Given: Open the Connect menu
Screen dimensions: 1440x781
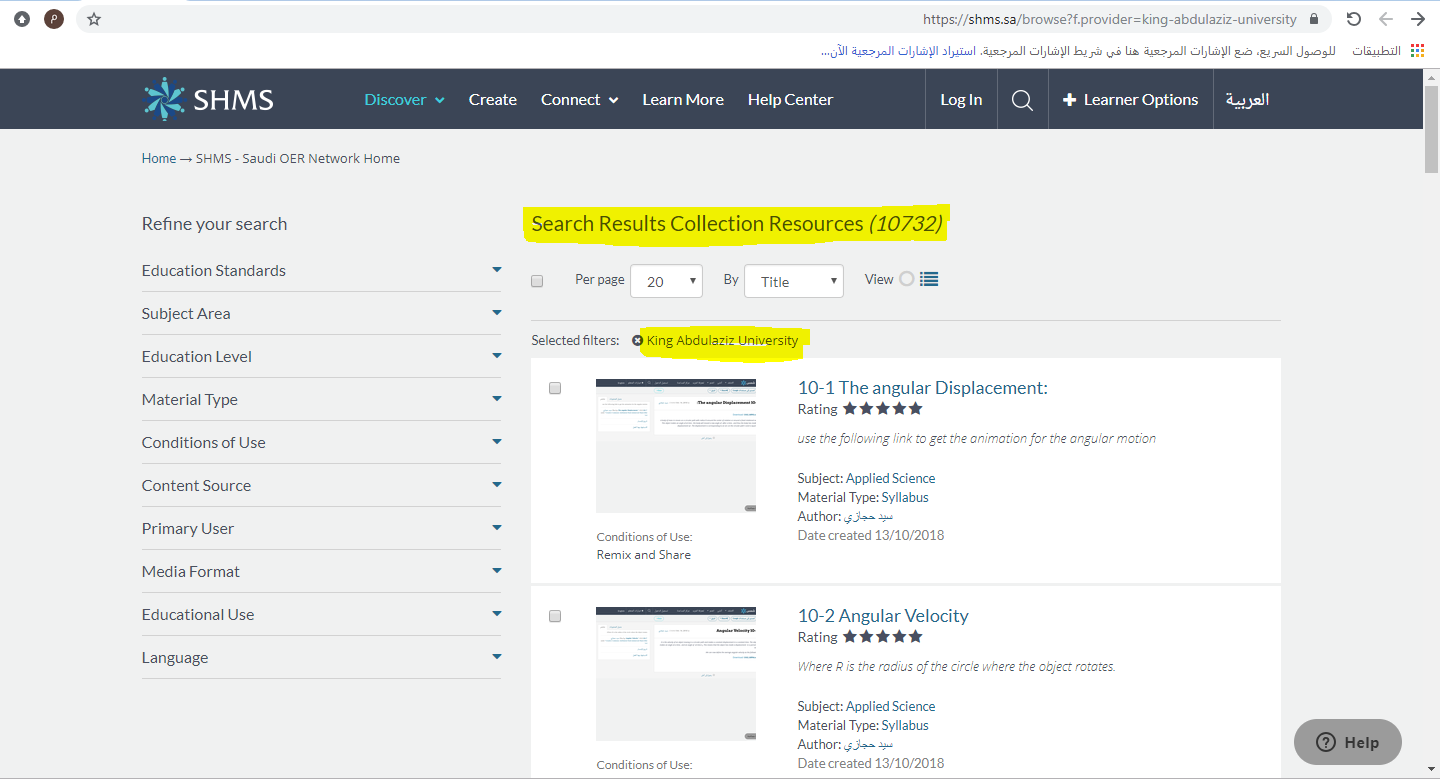Looking at the screenshot, I should (579, 100).
